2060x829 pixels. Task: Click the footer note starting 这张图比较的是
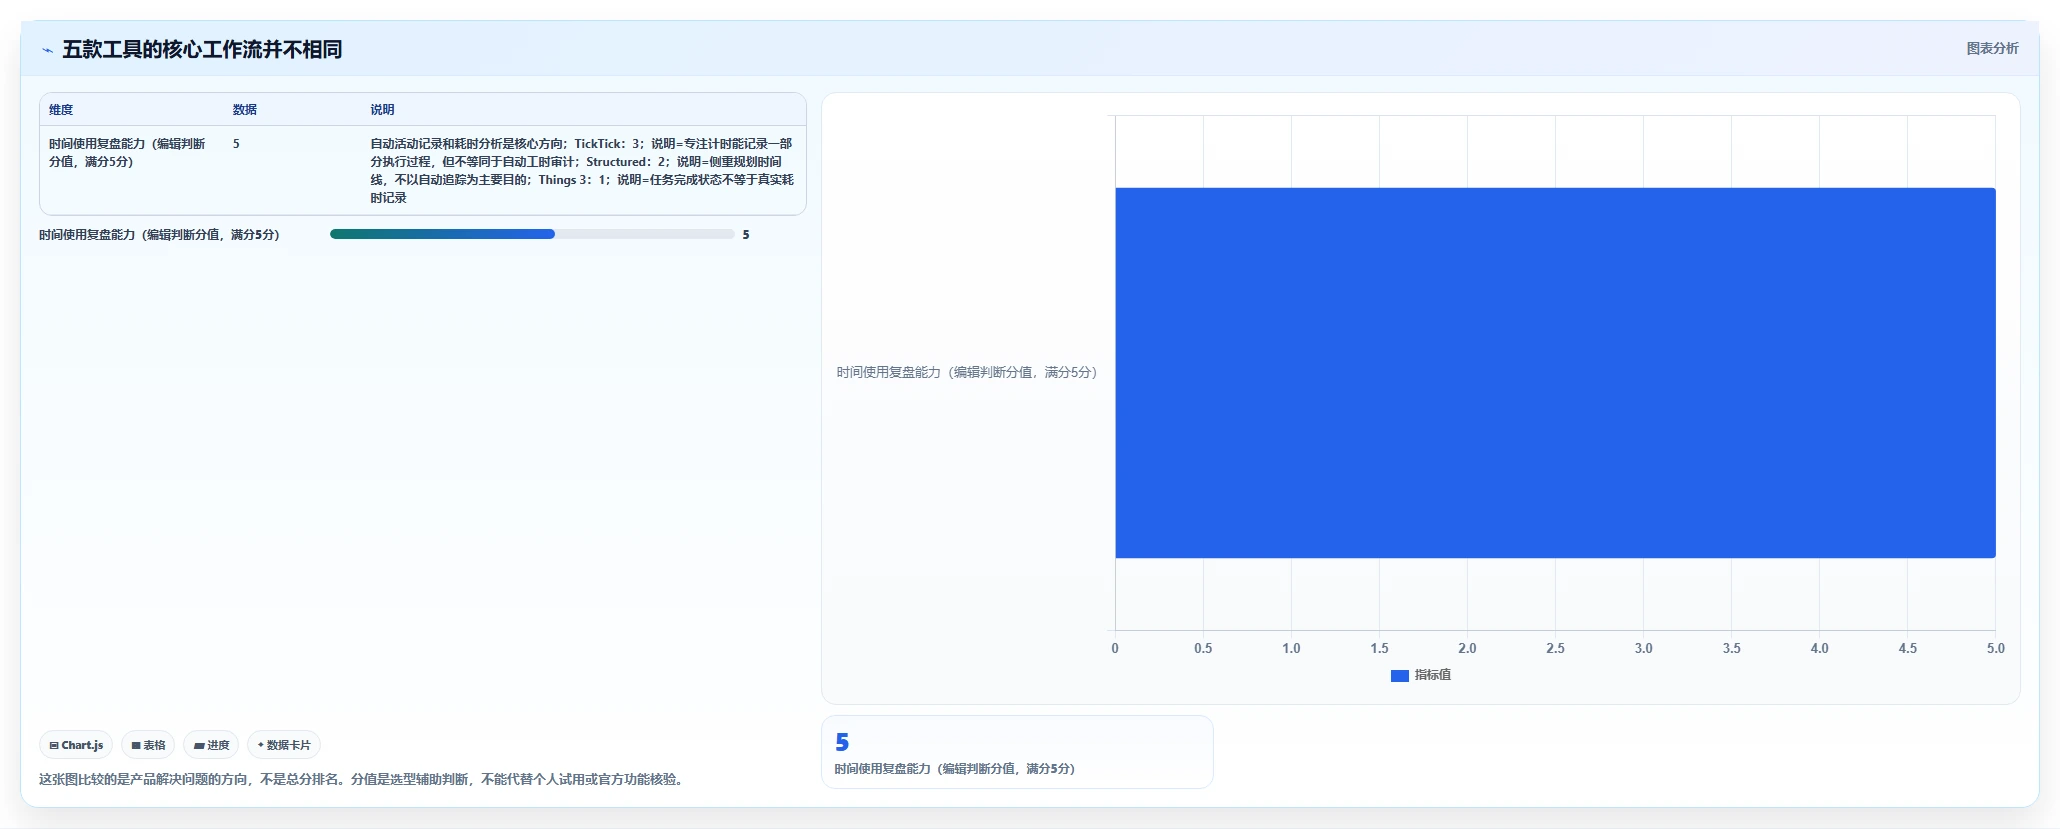click(363, 779)
